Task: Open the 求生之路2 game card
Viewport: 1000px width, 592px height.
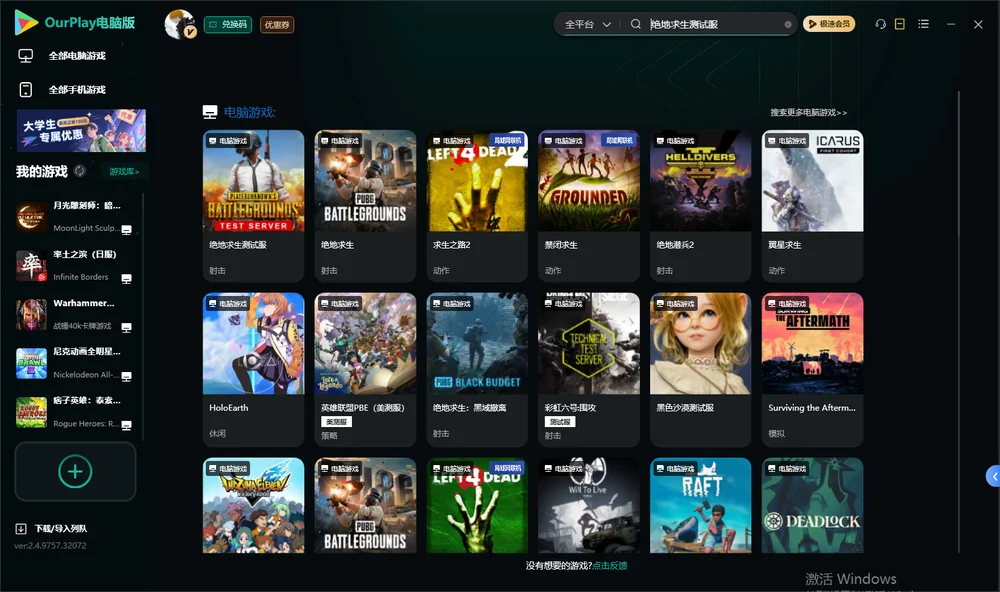Action: point(477,205)
